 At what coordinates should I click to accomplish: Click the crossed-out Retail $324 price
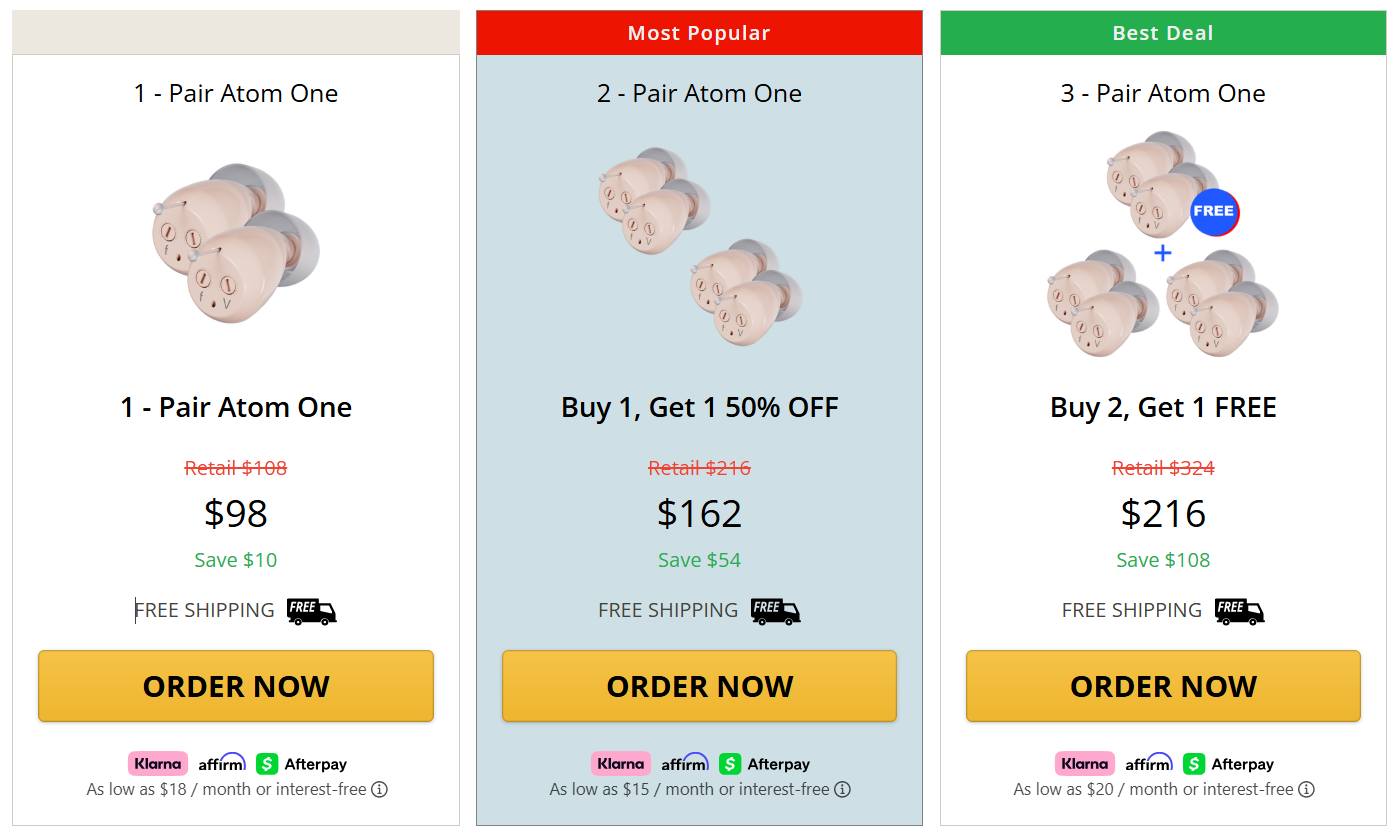(x=1162, y=468)
